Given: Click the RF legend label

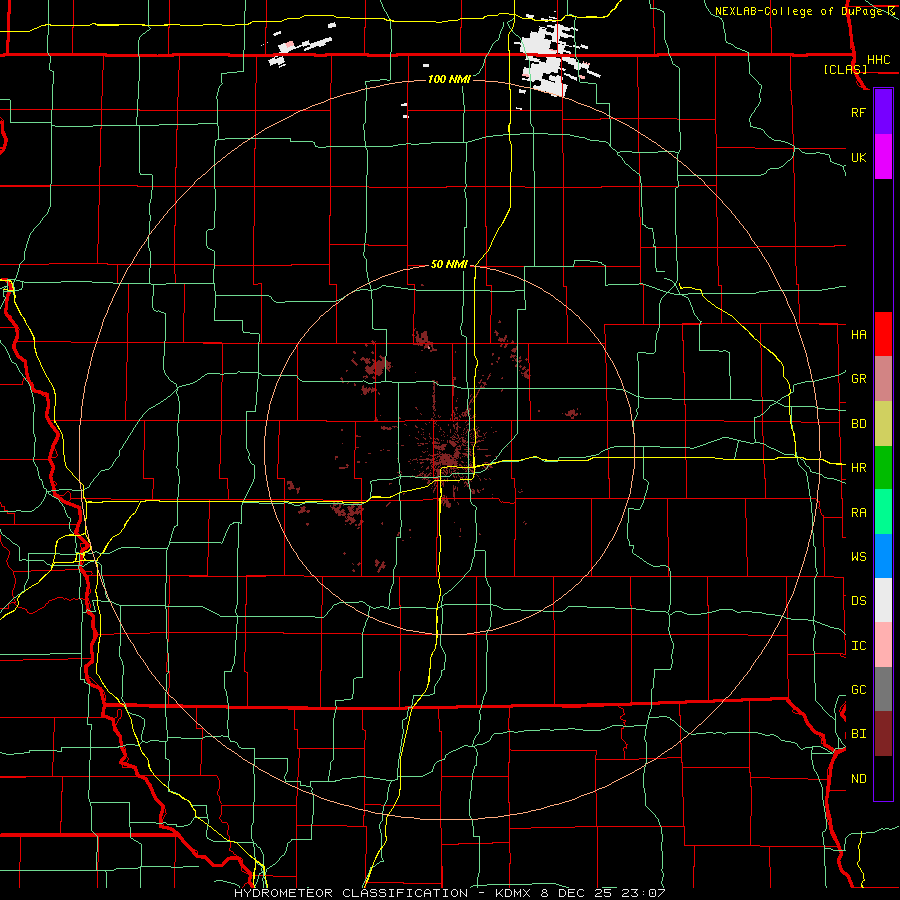Looking at the screenshot, I should pos(858,112).
